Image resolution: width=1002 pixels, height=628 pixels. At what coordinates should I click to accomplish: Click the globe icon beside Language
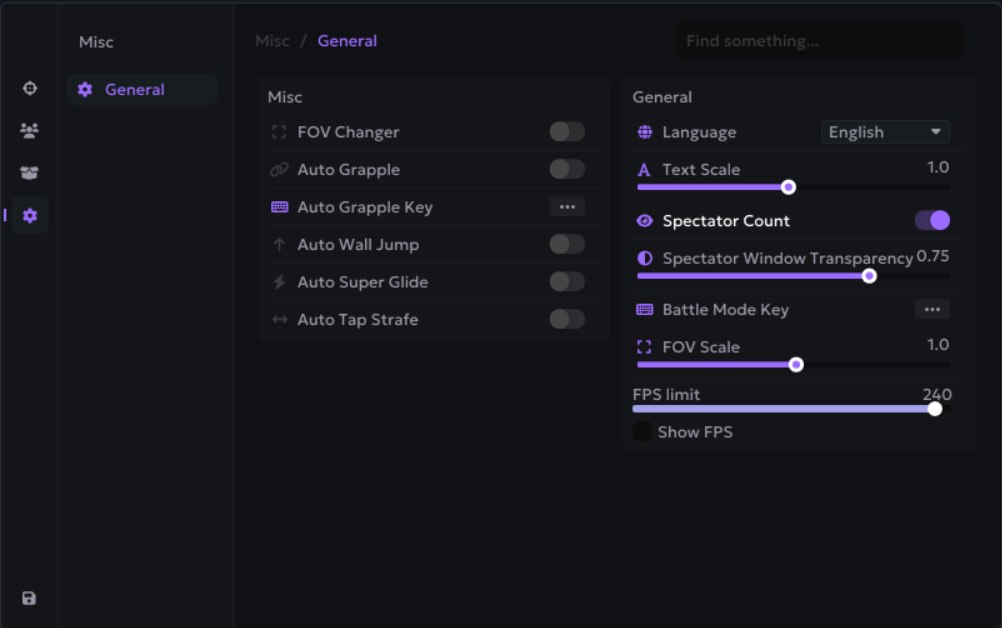point(645,132)
